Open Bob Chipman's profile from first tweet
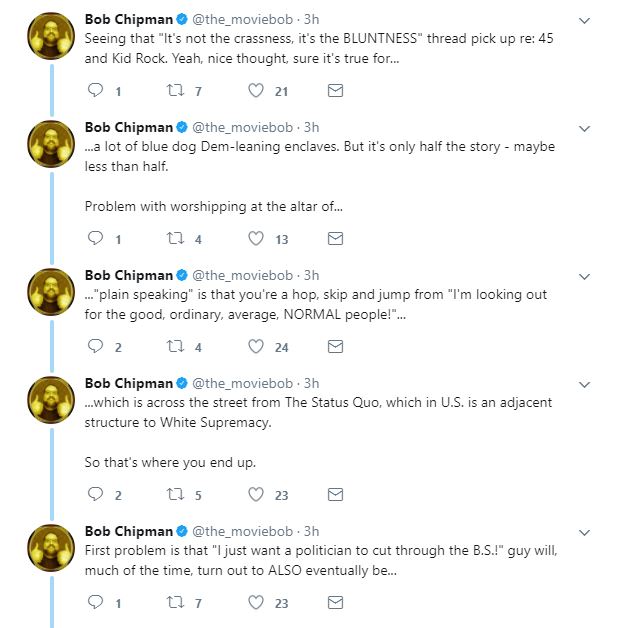This screenshot has width=630, height=628. 129,19
